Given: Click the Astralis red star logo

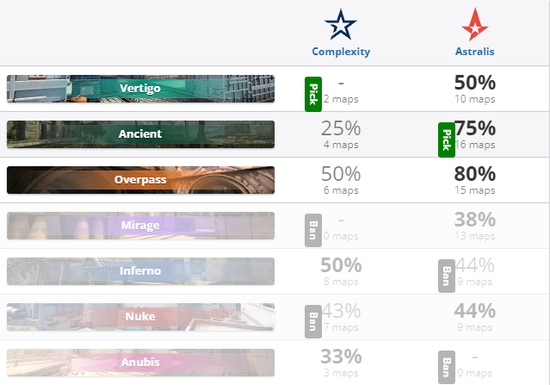Looking at the screenshot, I should point(475,24).
